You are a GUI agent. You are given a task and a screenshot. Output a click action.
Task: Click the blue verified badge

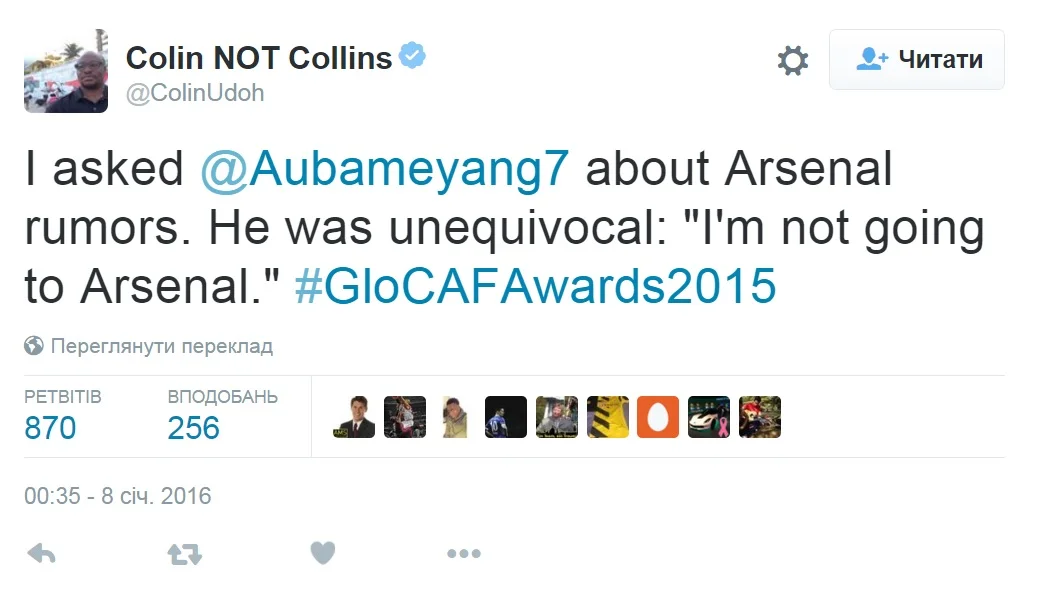(x=412, y=57)
